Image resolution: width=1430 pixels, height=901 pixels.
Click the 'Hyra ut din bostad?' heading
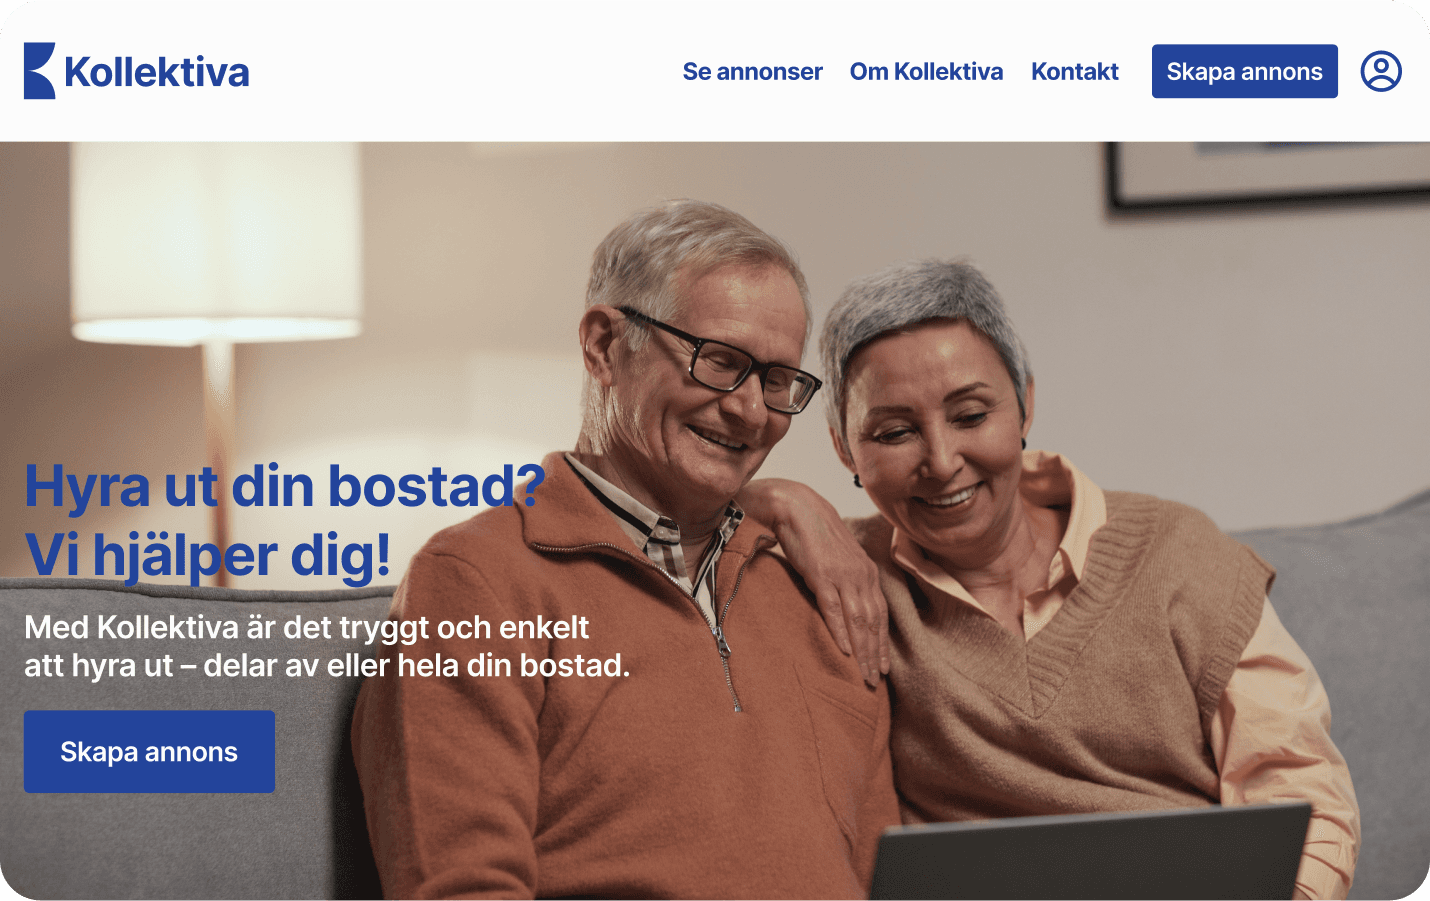tap(285, 487)
